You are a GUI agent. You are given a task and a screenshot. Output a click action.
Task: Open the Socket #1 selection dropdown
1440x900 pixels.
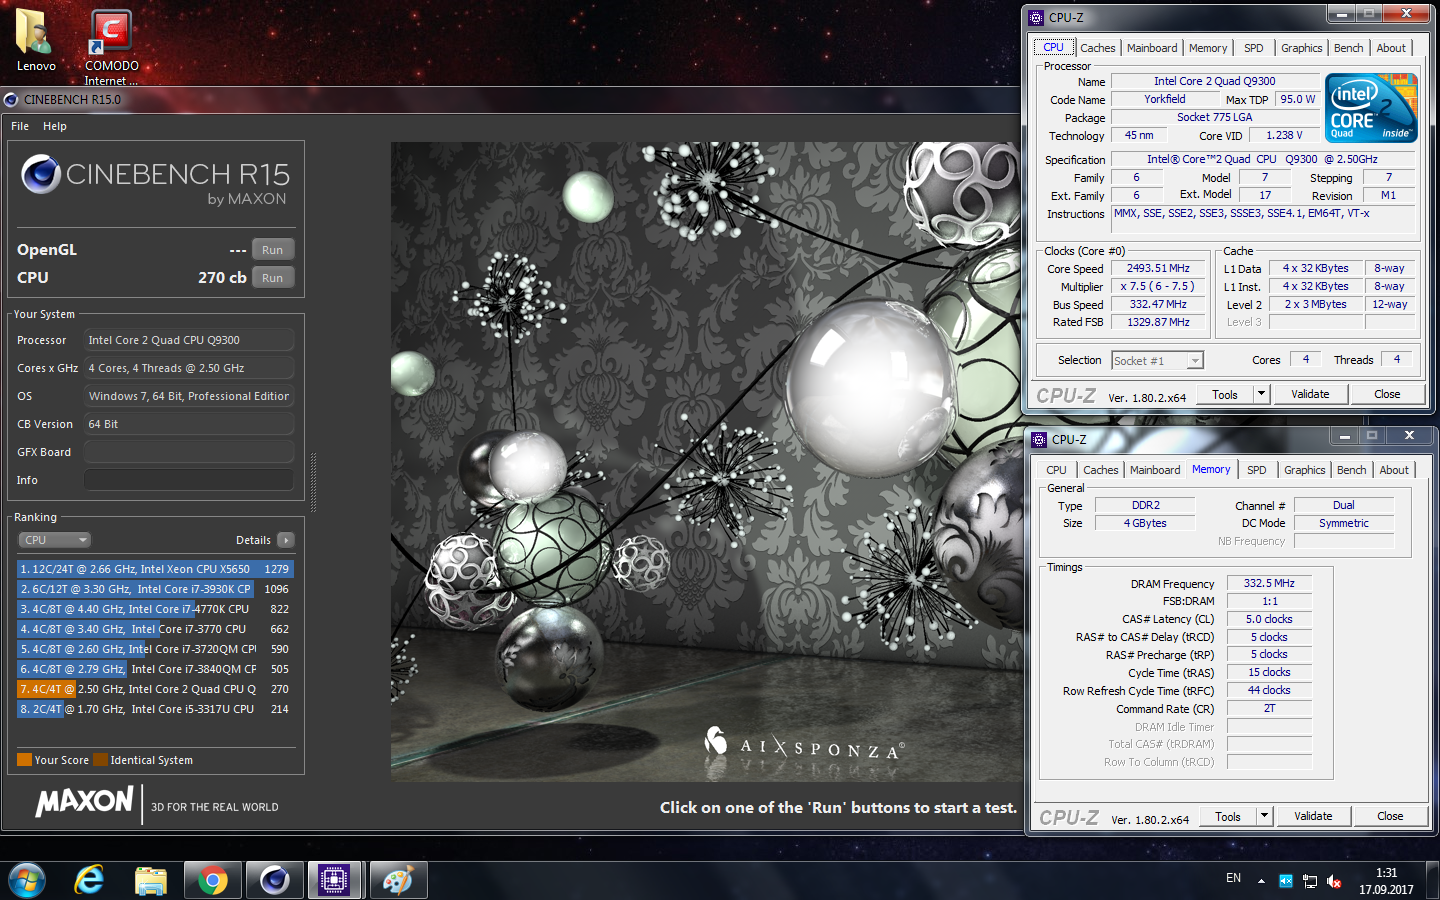(x=1158, y=361)
